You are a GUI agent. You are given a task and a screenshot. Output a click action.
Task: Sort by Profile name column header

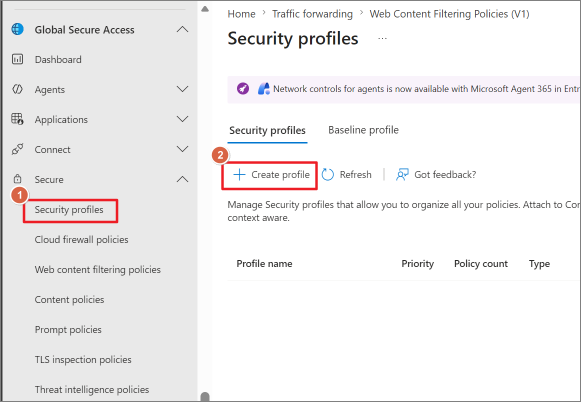(264, 264)
